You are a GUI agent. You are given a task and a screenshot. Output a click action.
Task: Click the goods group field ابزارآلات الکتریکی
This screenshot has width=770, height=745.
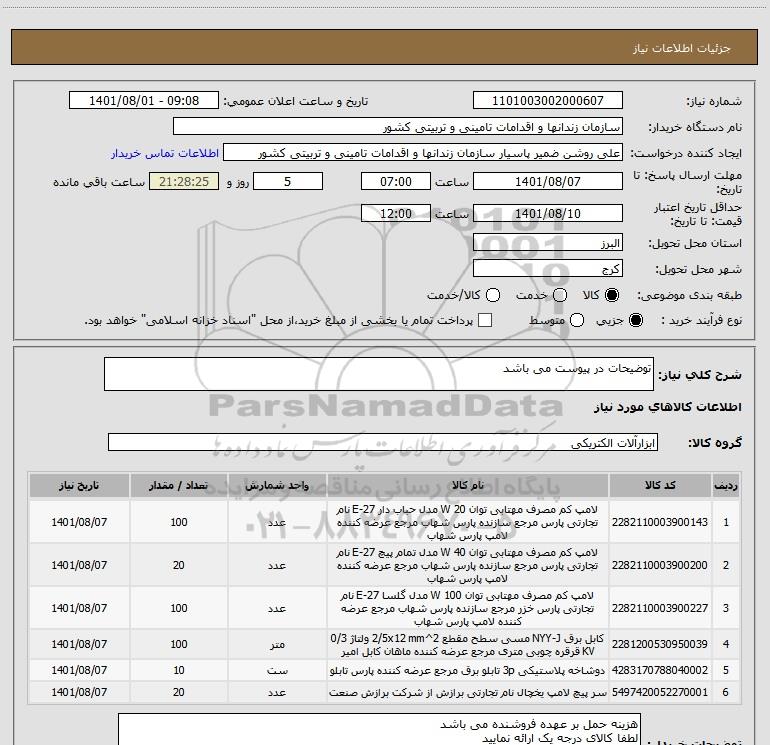tap(383, 442)
